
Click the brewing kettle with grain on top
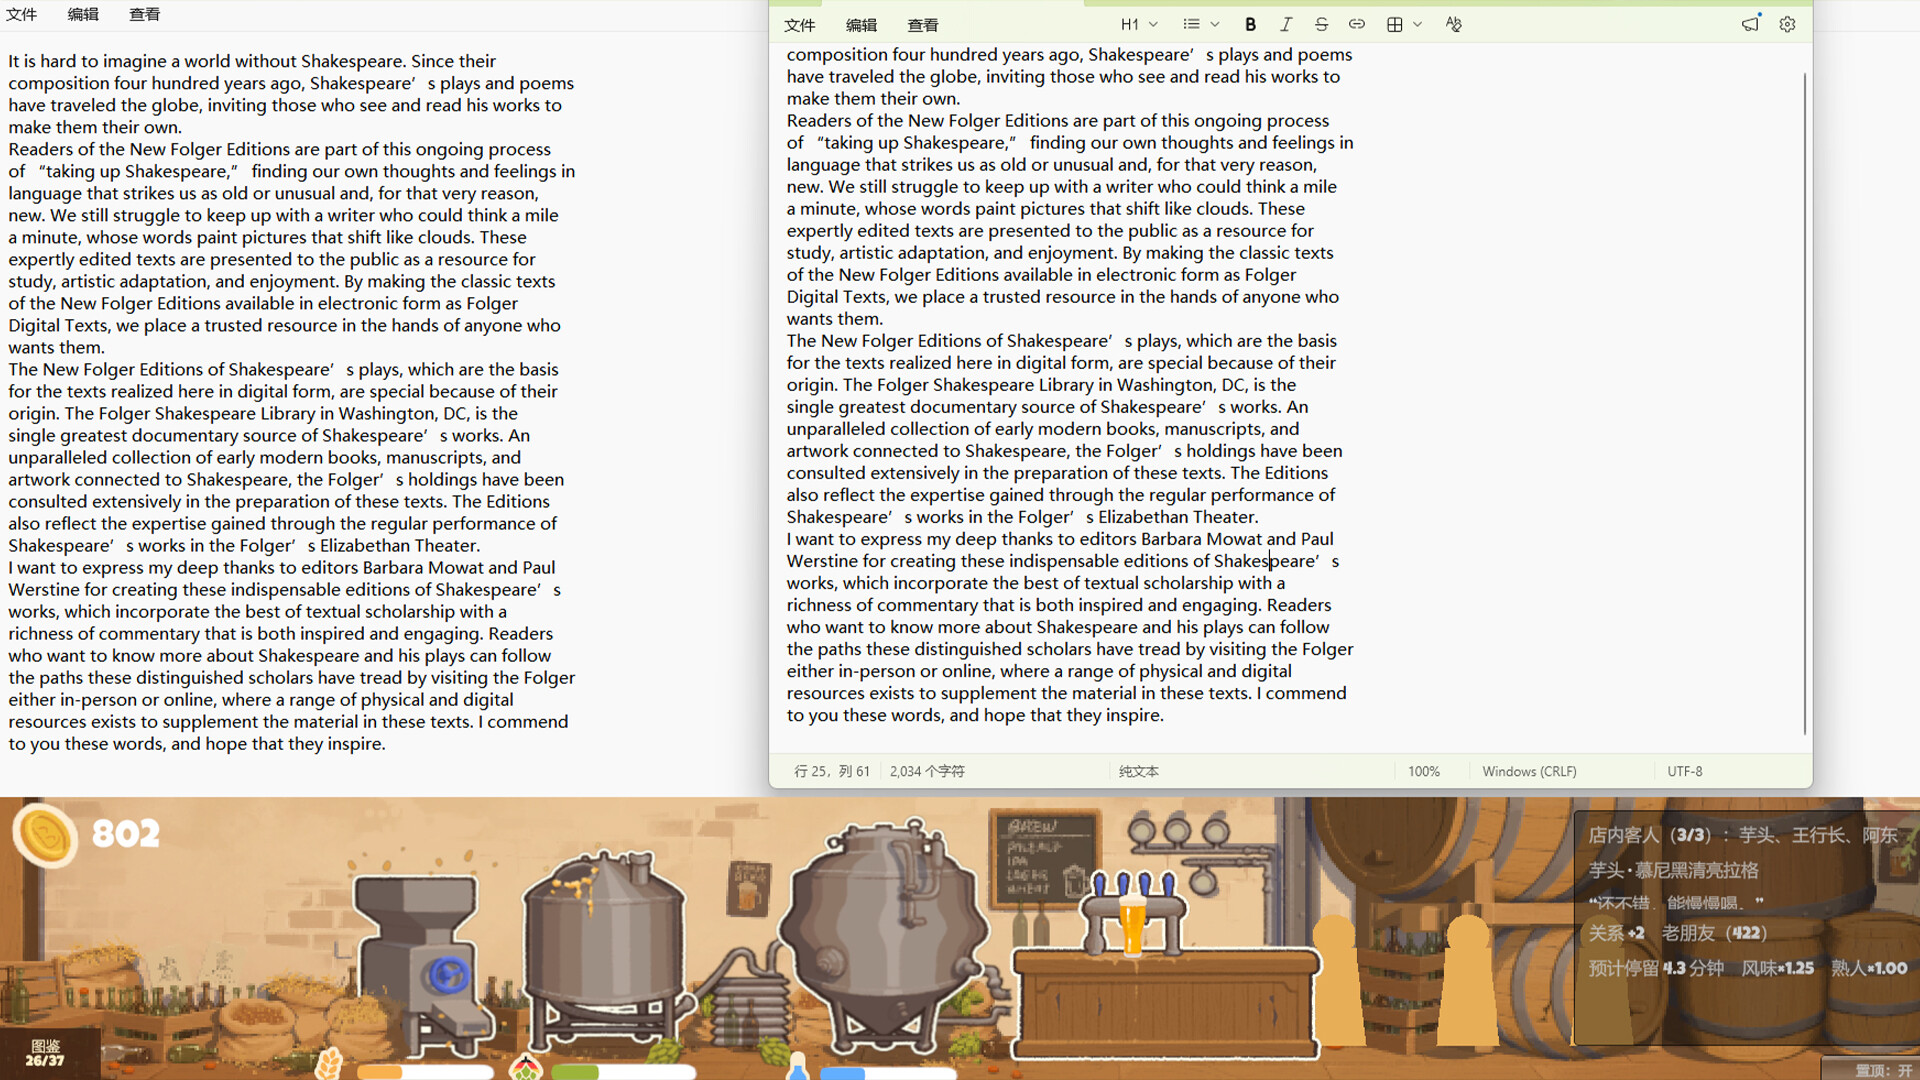point(603,950)
